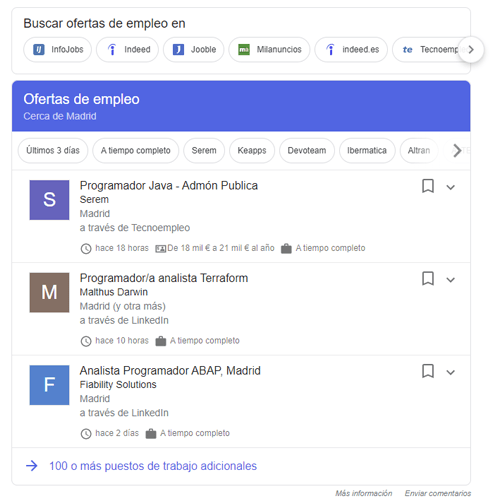Show more job sites with the arrow
This screenshot has width=492, height=500.
pos(471,50)
